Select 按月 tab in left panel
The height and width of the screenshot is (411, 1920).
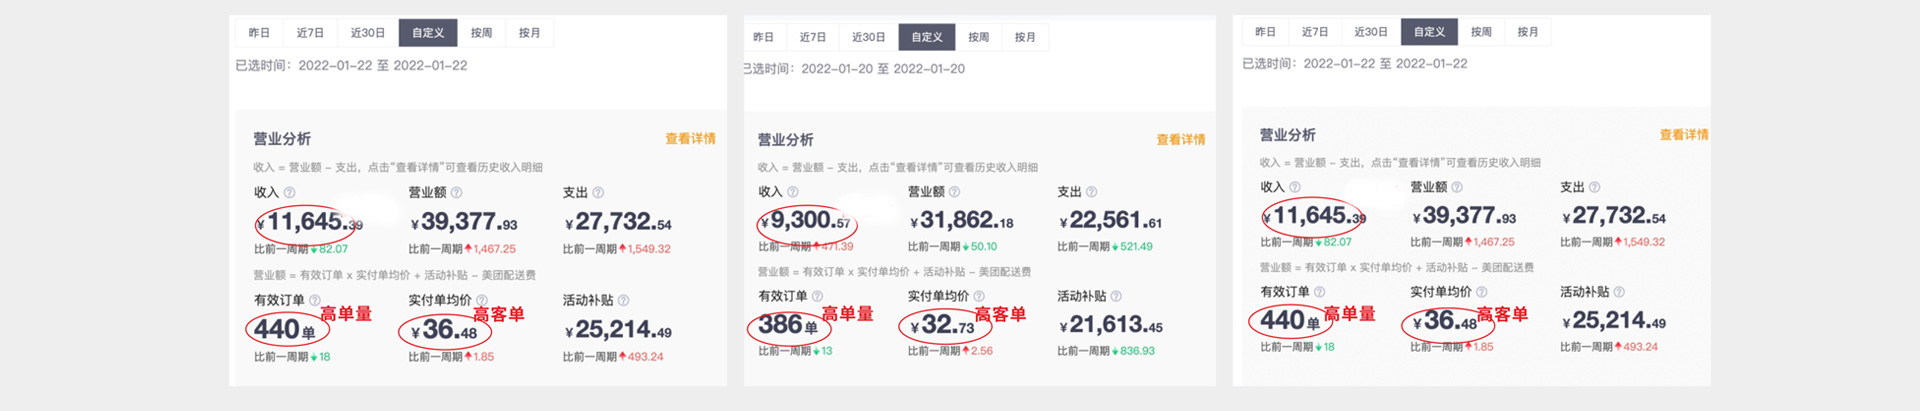pos(529,33)
